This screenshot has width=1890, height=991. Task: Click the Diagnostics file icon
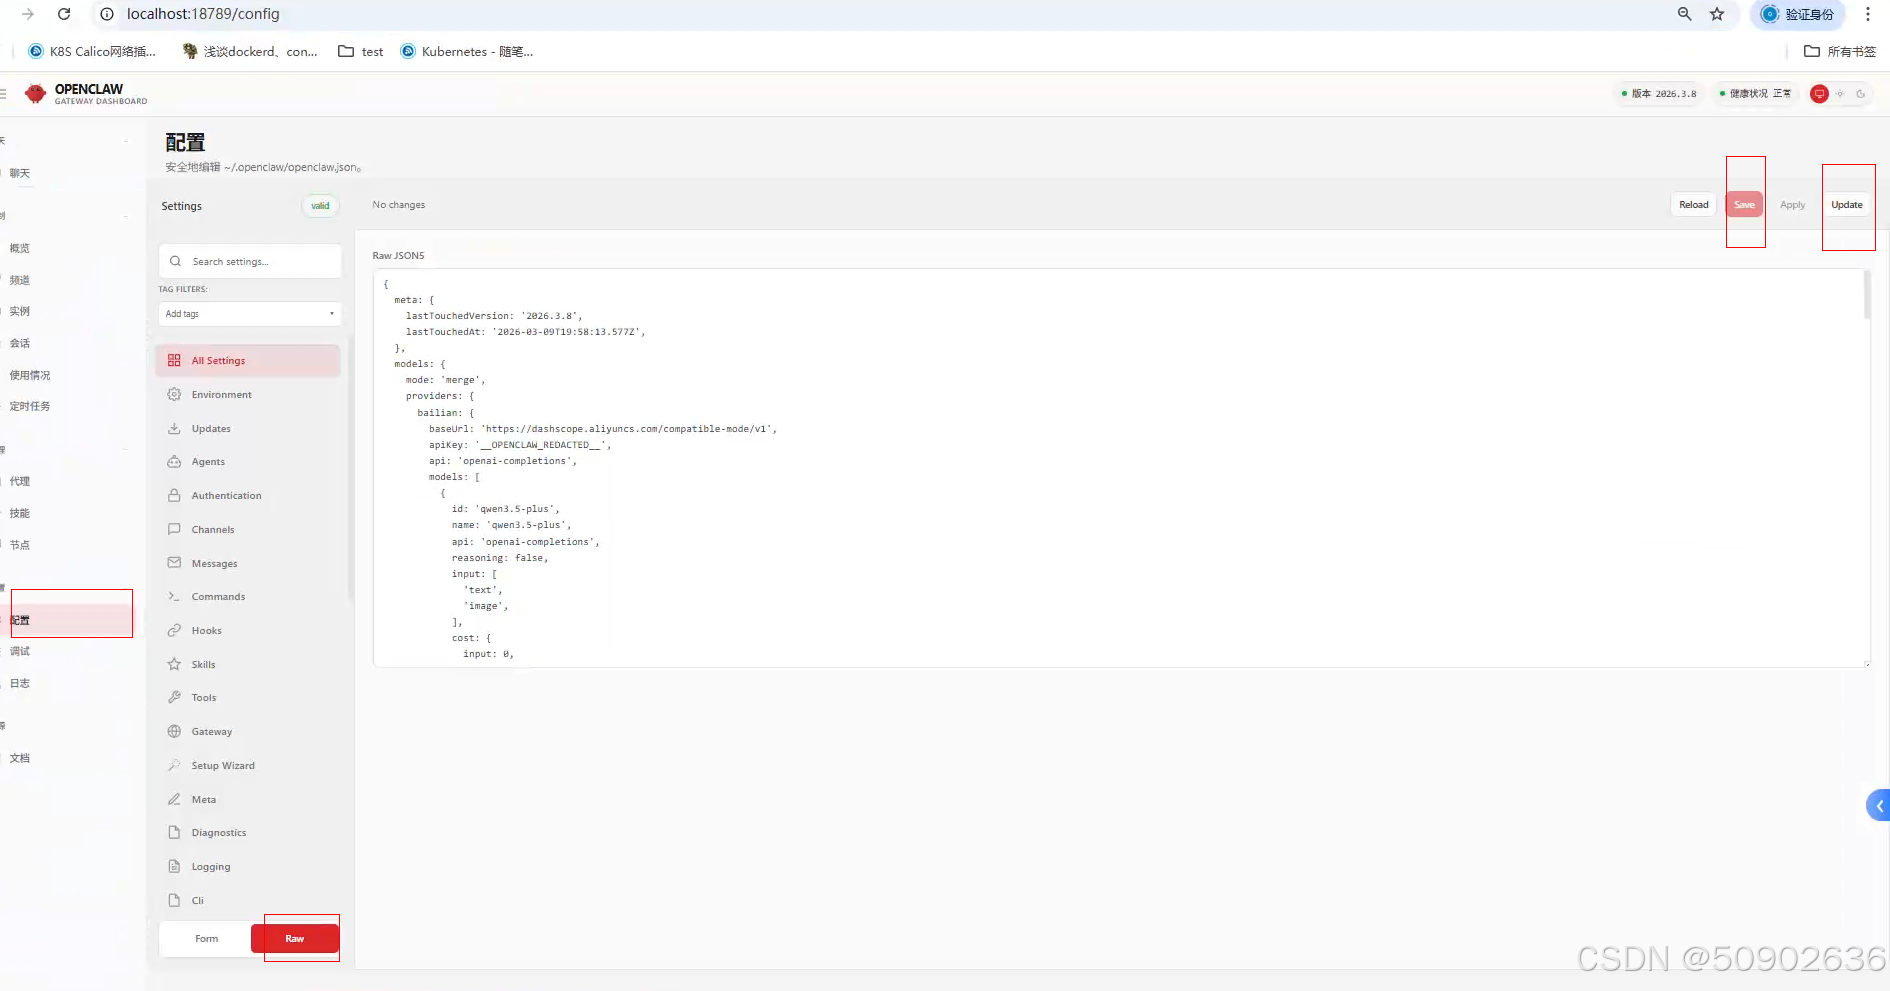[174, 832]
